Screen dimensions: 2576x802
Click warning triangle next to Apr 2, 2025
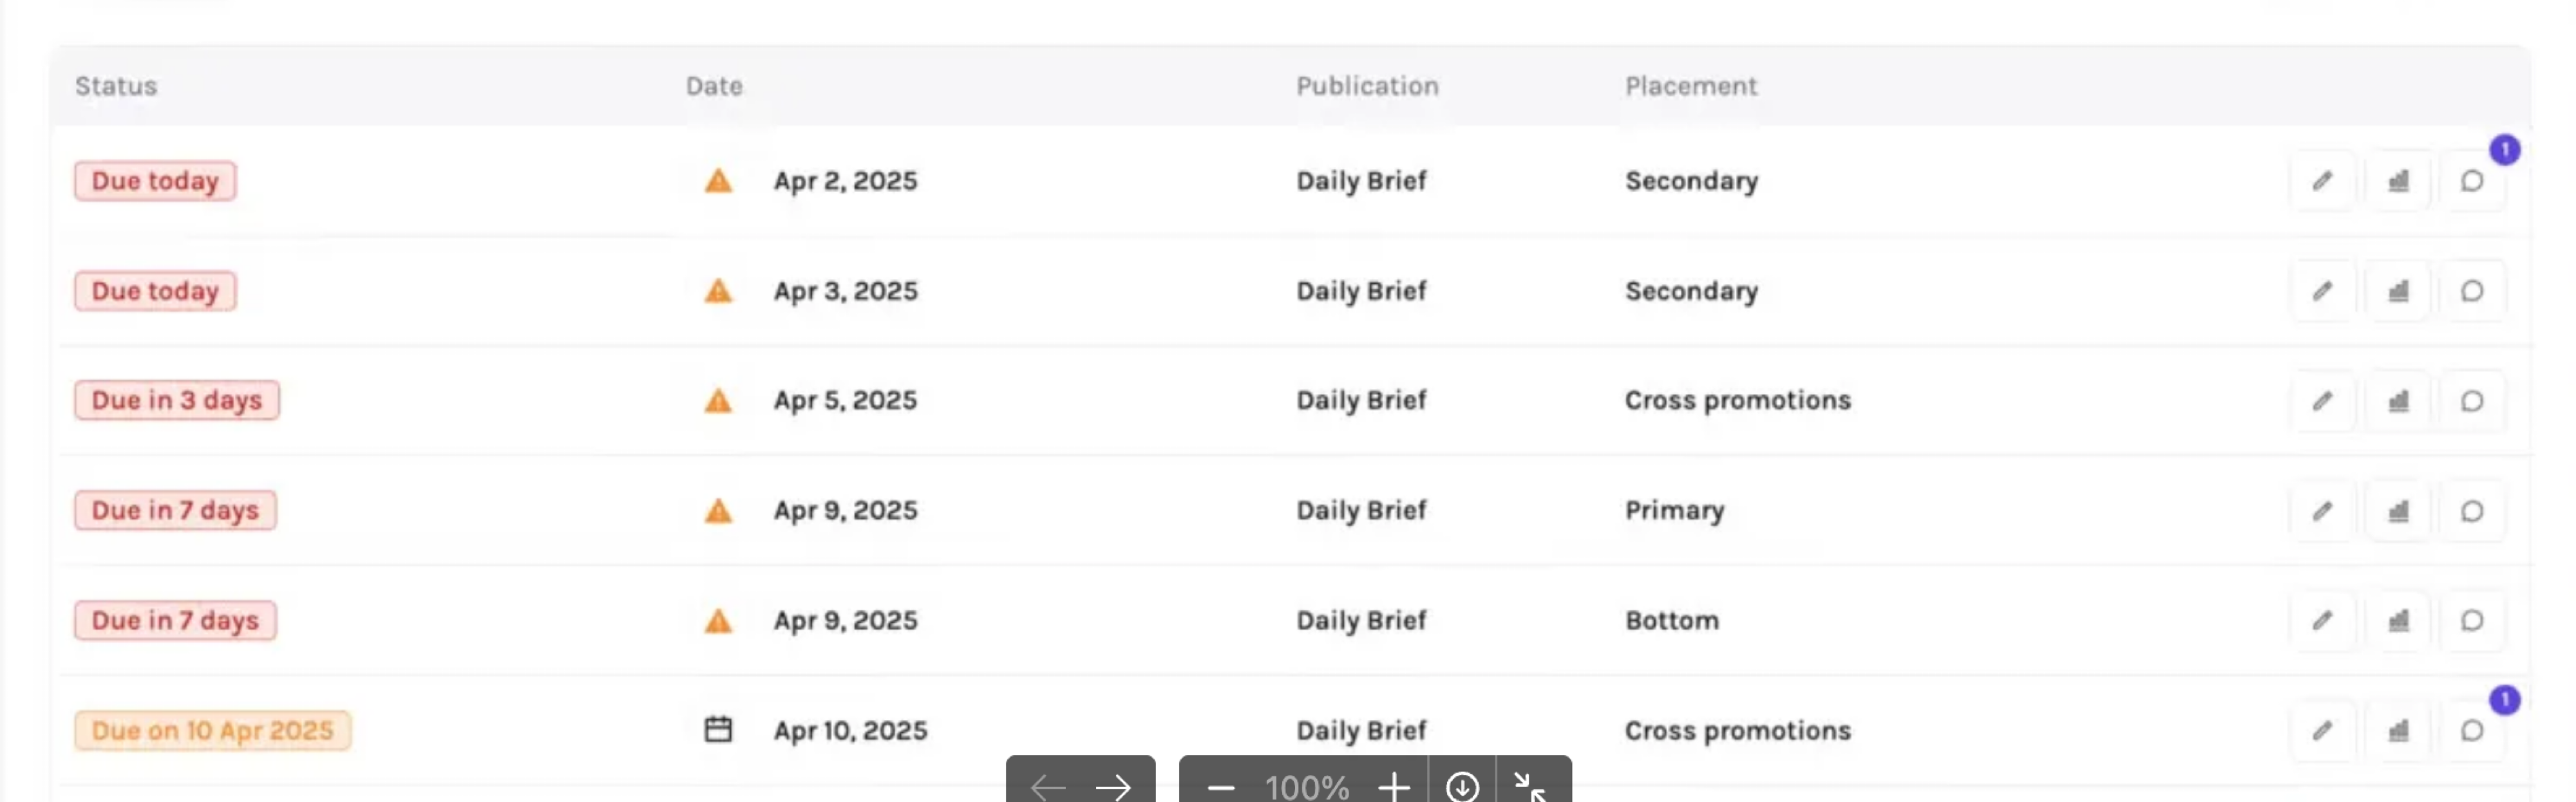click(x=718, y=181)
